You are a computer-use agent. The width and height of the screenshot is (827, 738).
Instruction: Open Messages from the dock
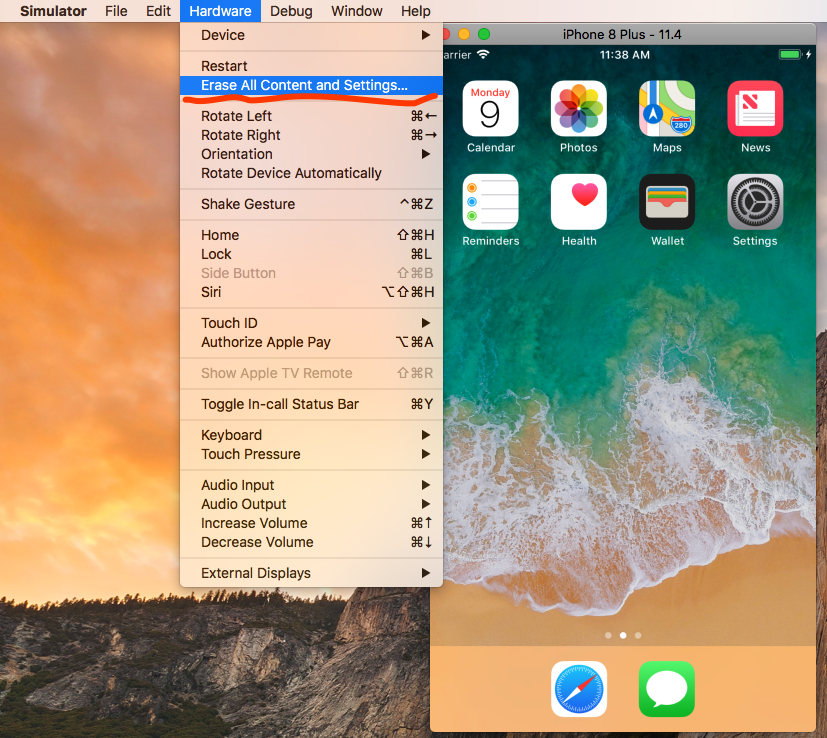click(x=667, y=689)
